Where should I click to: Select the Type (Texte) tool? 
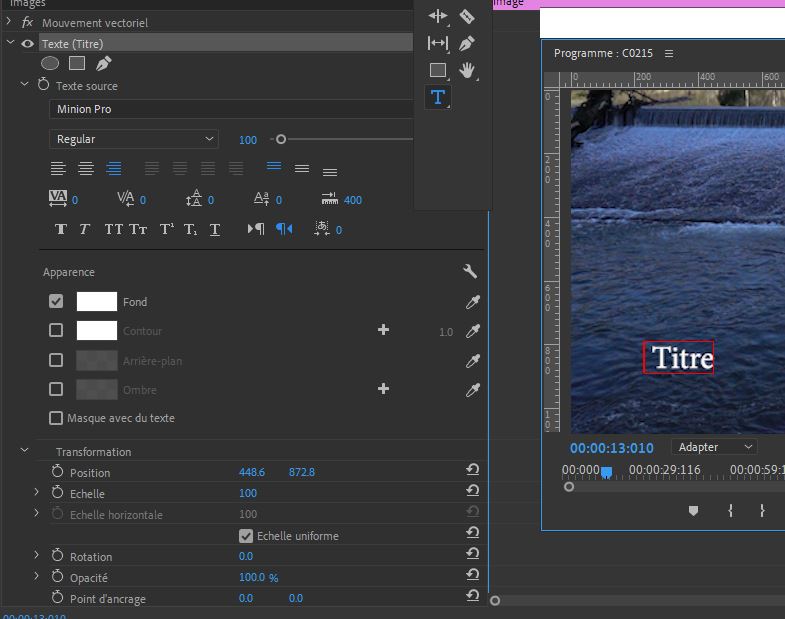438,97
